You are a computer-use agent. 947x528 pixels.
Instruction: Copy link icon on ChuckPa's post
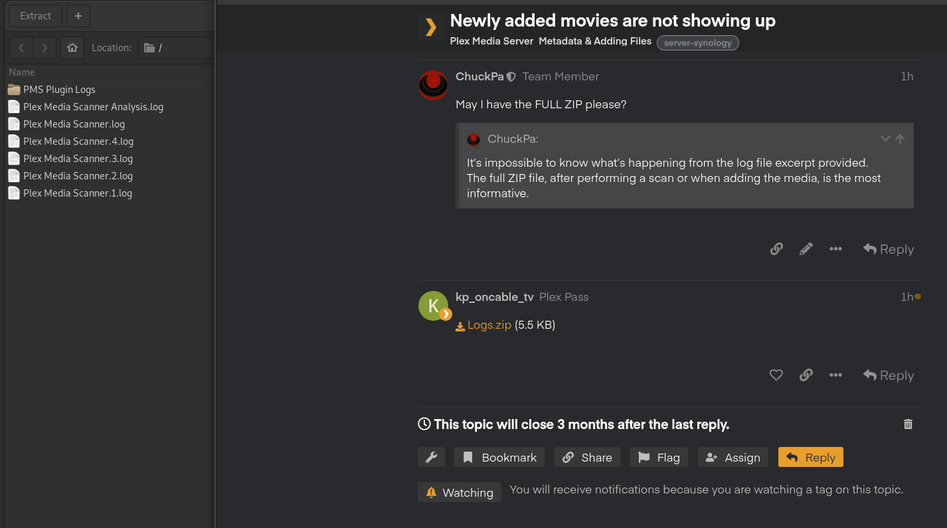(776, 249)
